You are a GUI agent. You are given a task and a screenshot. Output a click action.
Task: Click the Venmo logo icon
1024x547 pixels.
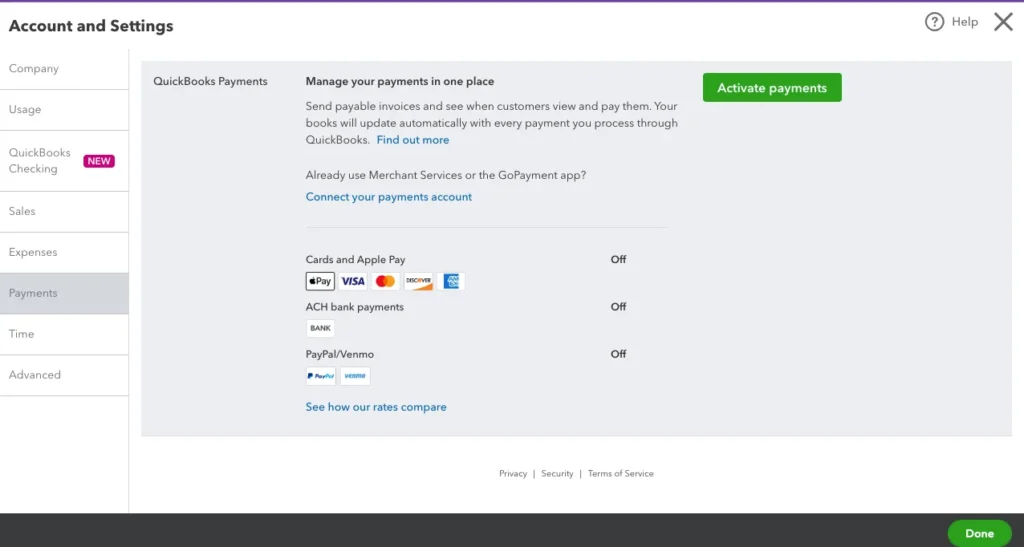point(355,376)
